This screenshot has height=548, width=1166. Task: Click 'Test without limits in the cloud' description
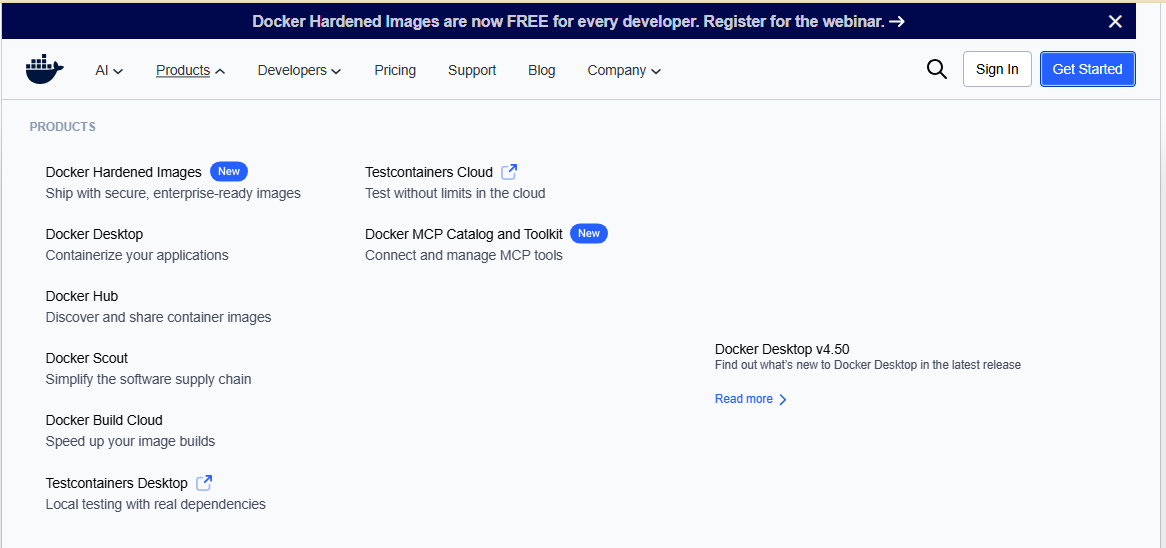pos(455,193)
